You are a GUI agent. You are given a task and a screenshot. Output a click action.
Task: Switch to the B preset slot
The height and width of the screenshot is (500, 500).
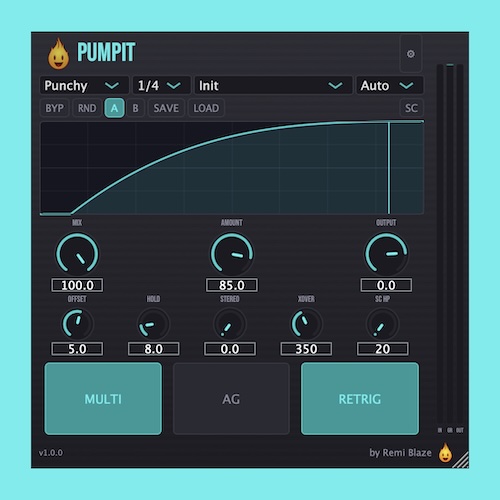(135, 108)
